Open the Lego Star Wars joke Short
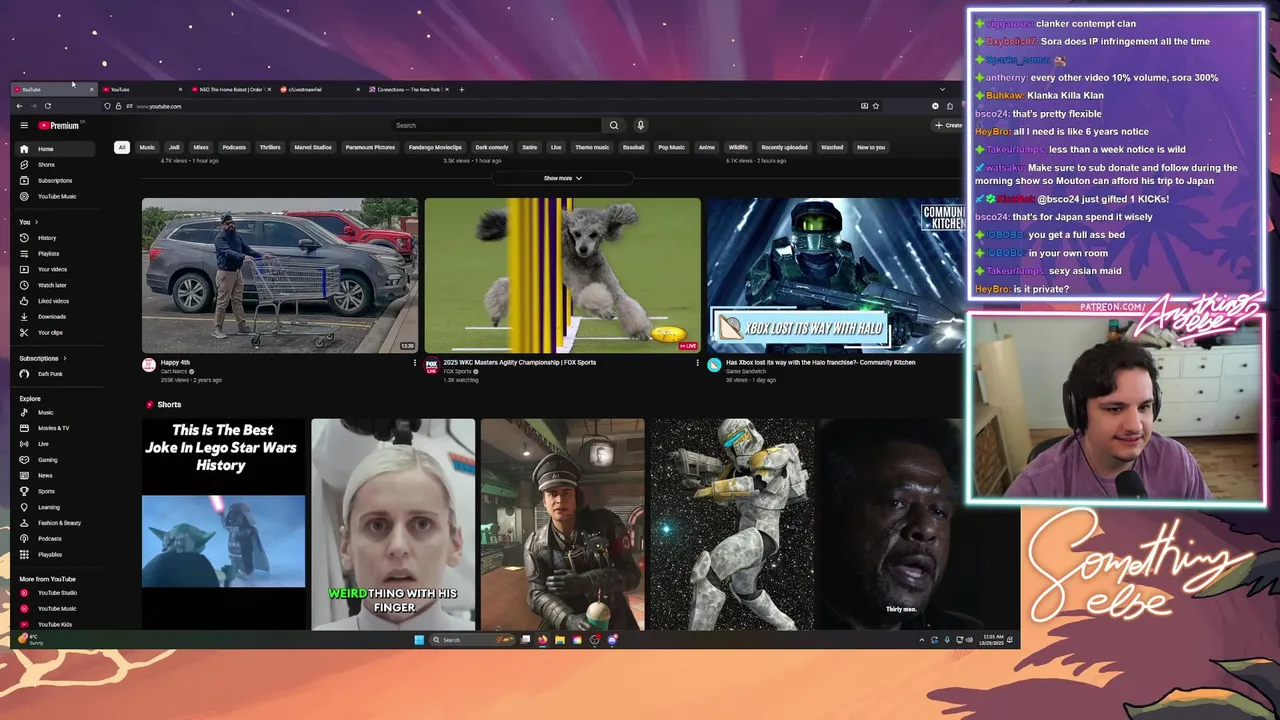Screen dimensions: 1280x720 click(x=223, y=524)
